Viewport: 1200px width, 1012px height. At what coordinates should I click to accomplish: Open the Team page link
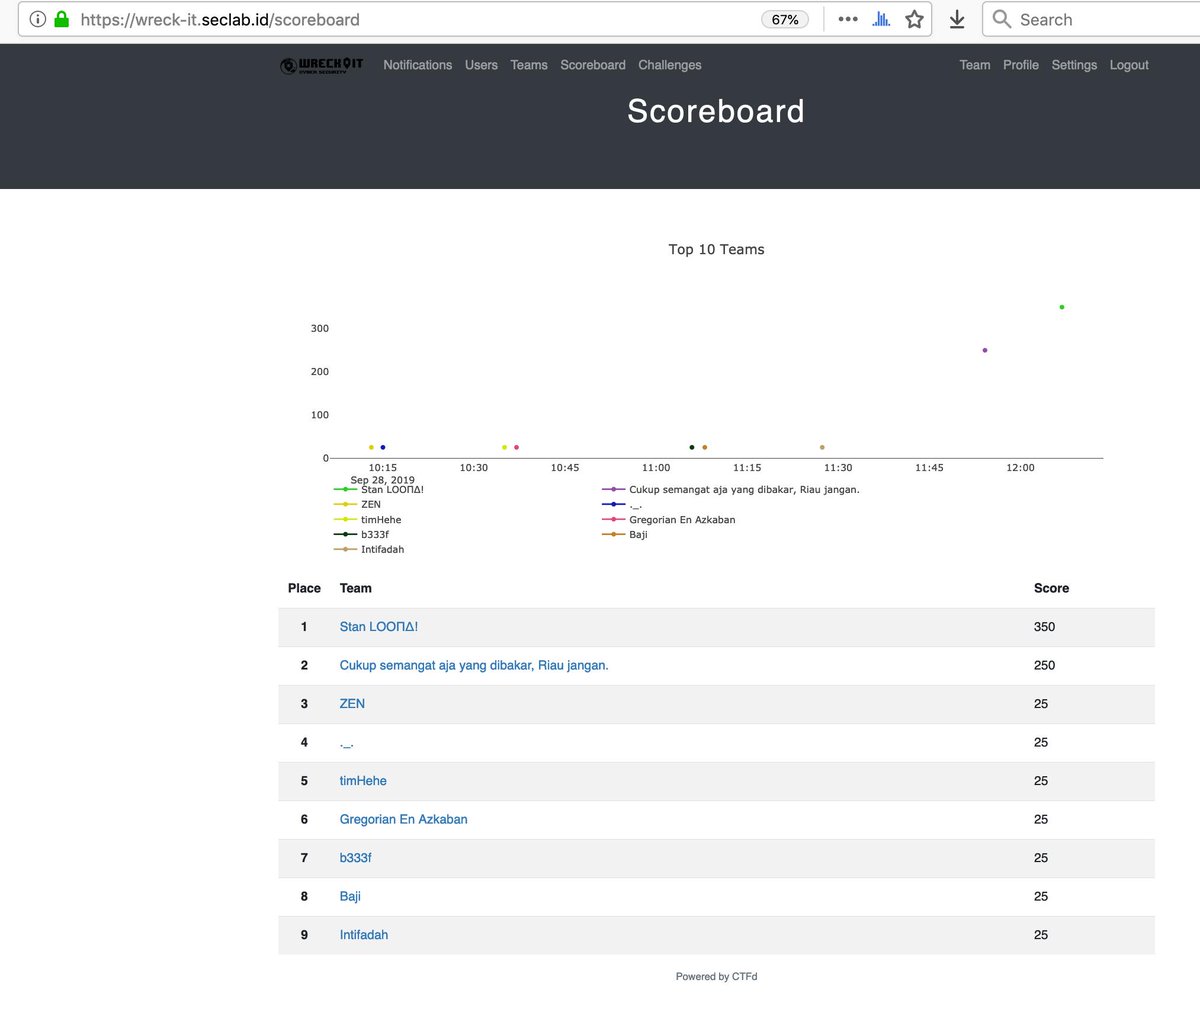pos(975,65)
